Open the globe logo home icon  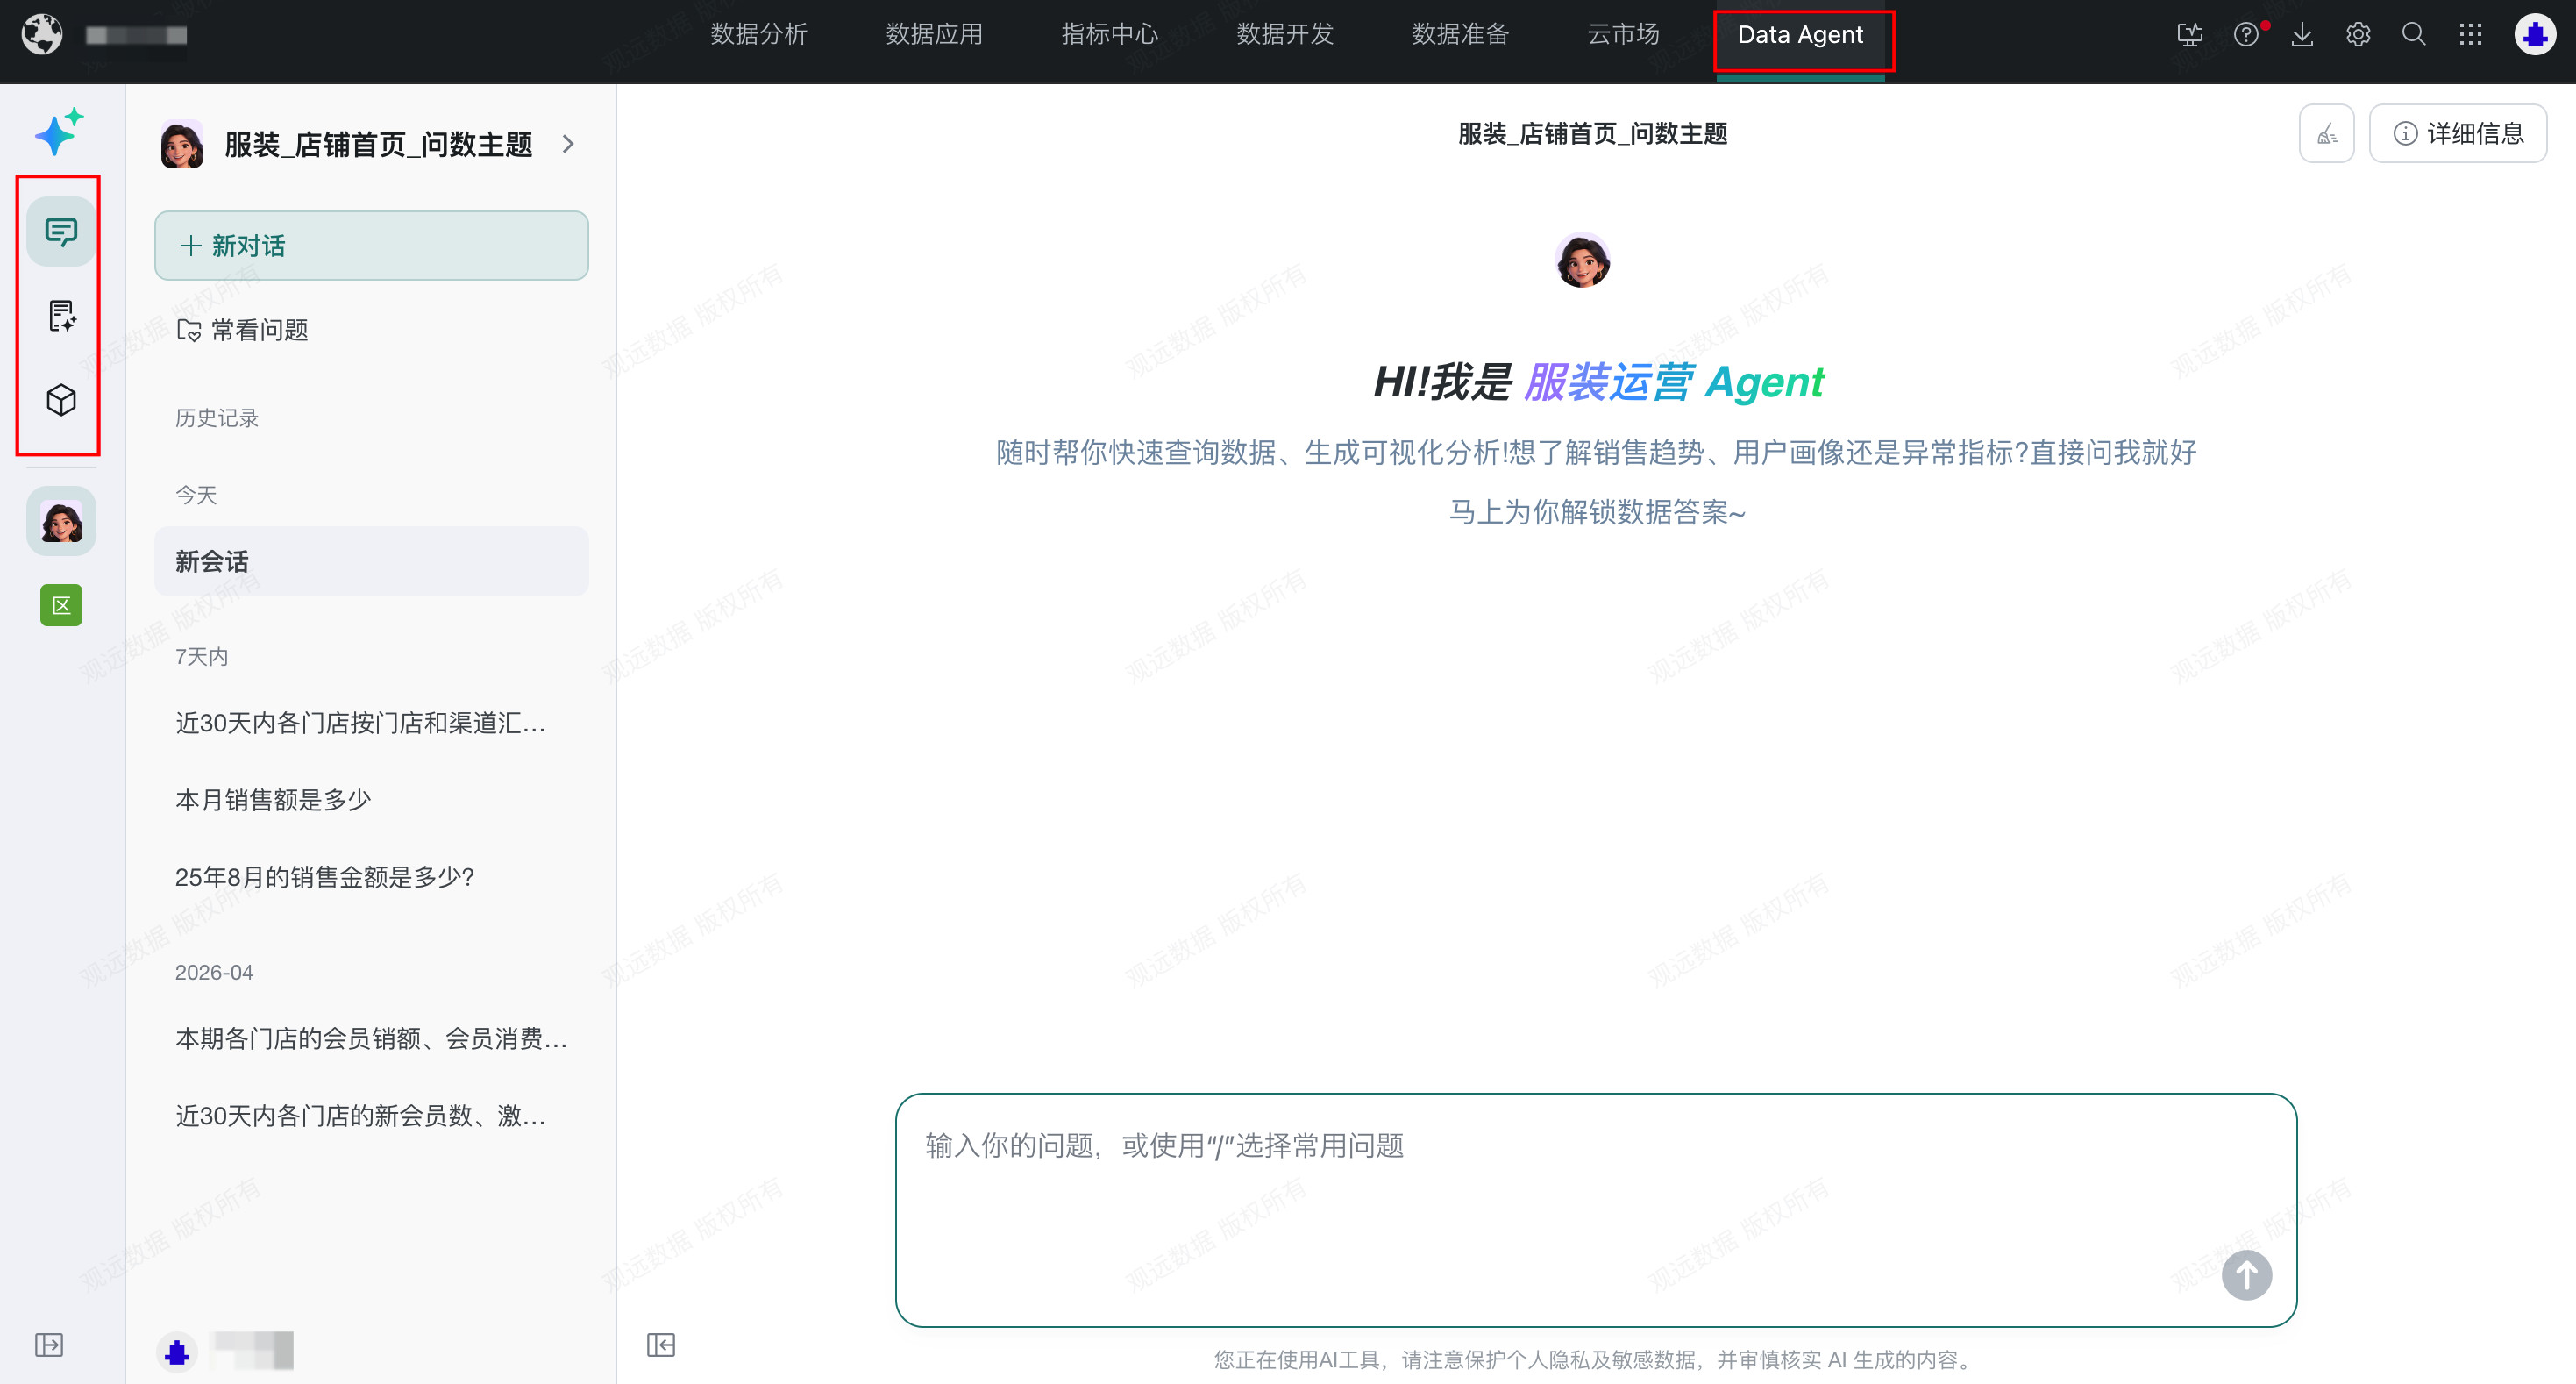[42, 35]
